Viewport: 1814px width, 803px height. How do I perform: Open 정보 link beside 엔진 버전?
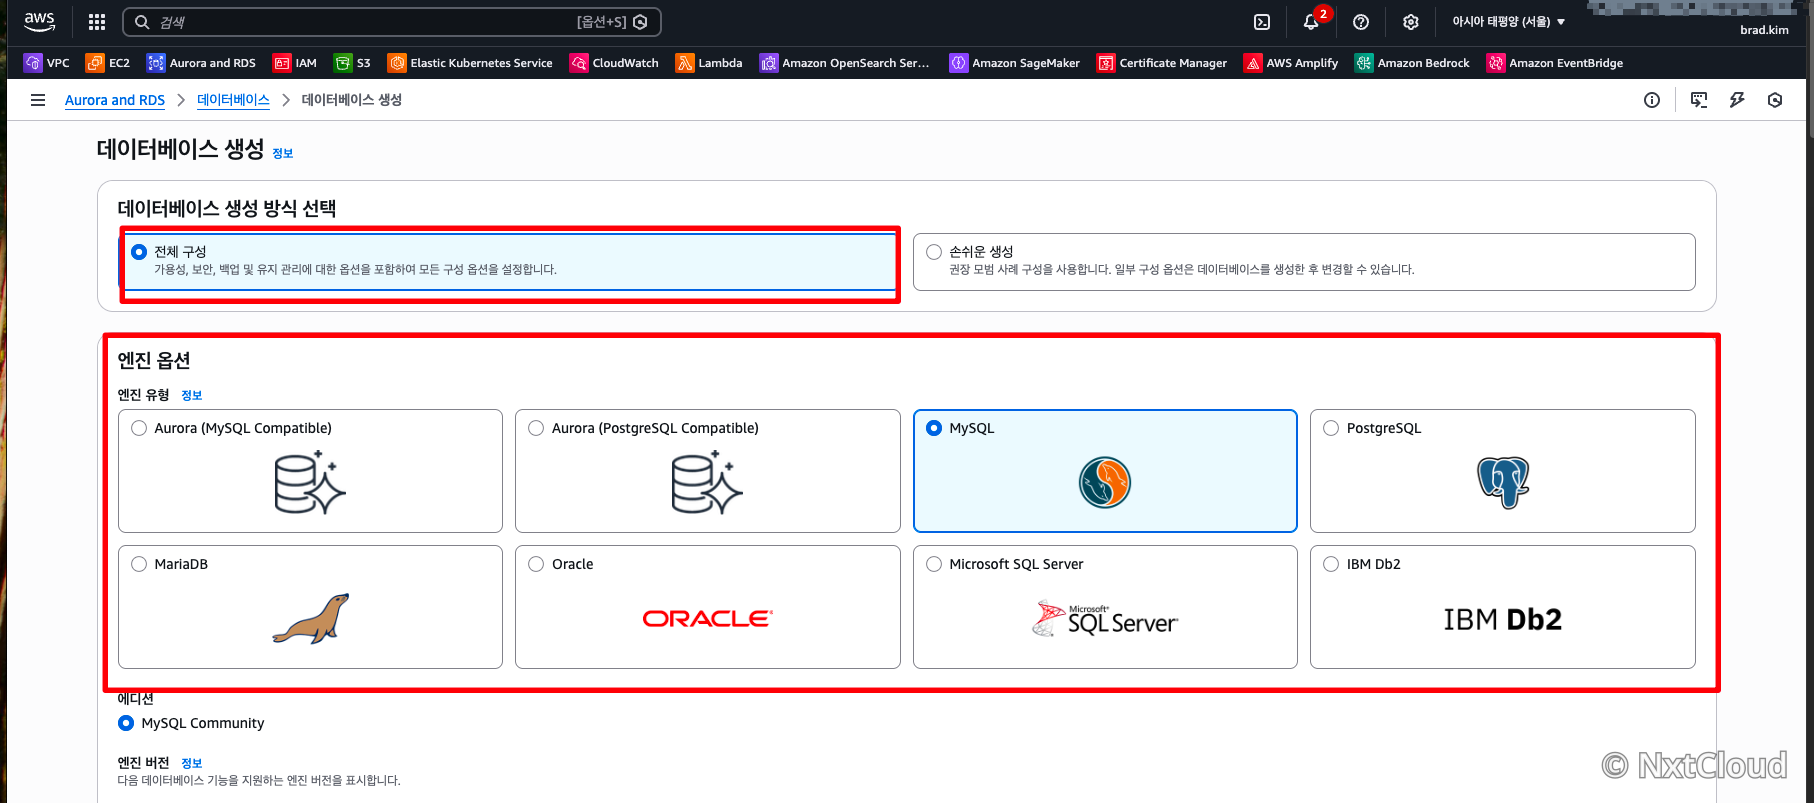(x=192, y=763)
